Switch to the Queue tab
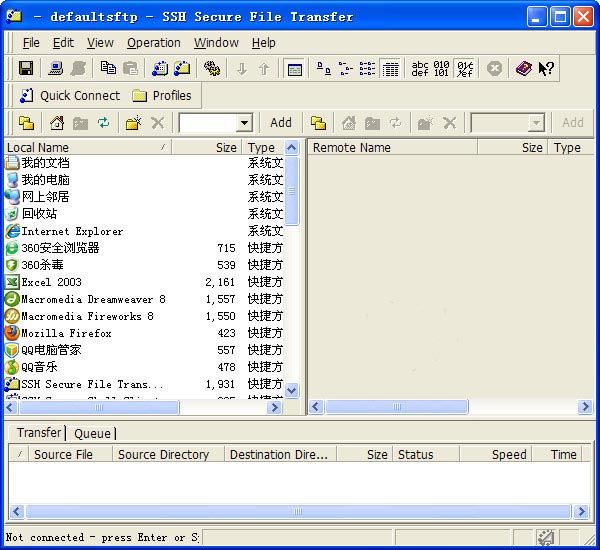The height and width of the screenshot is (550, 600). (92, 433)
